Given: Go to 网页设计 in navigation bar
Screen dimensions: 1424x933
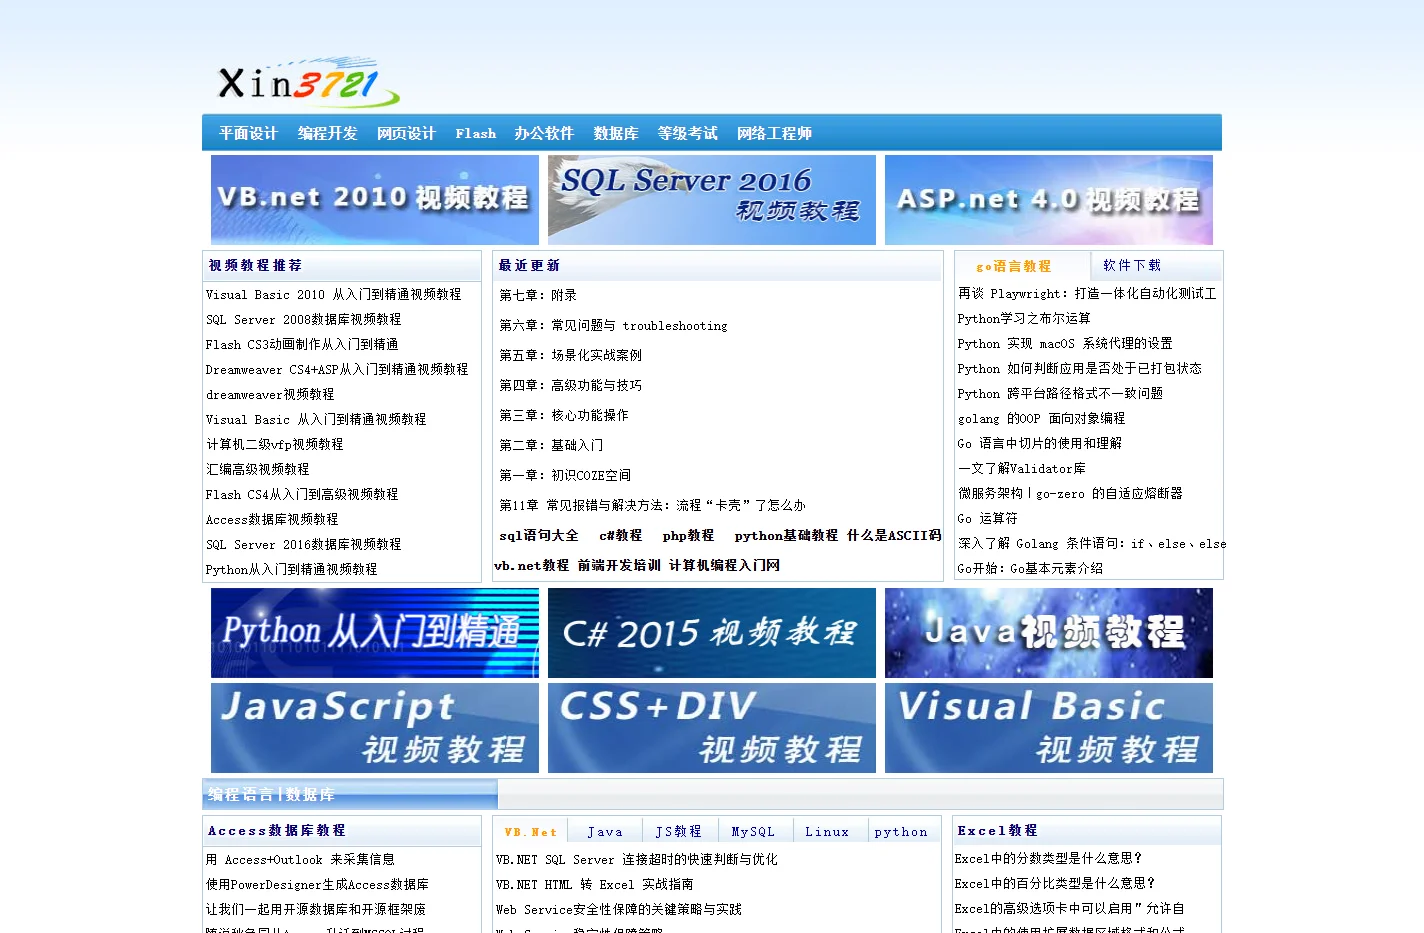Looking at the screenshot, I should pyautogui.click(x=406, y=133).
